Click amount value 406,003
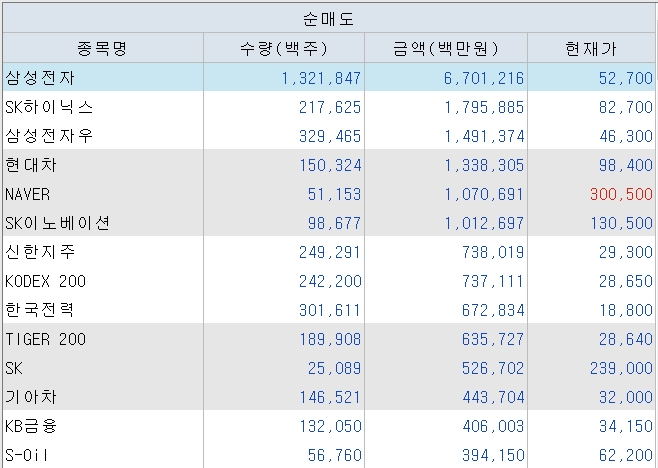The width and height of the screenshot is (658, 468). 493,426
